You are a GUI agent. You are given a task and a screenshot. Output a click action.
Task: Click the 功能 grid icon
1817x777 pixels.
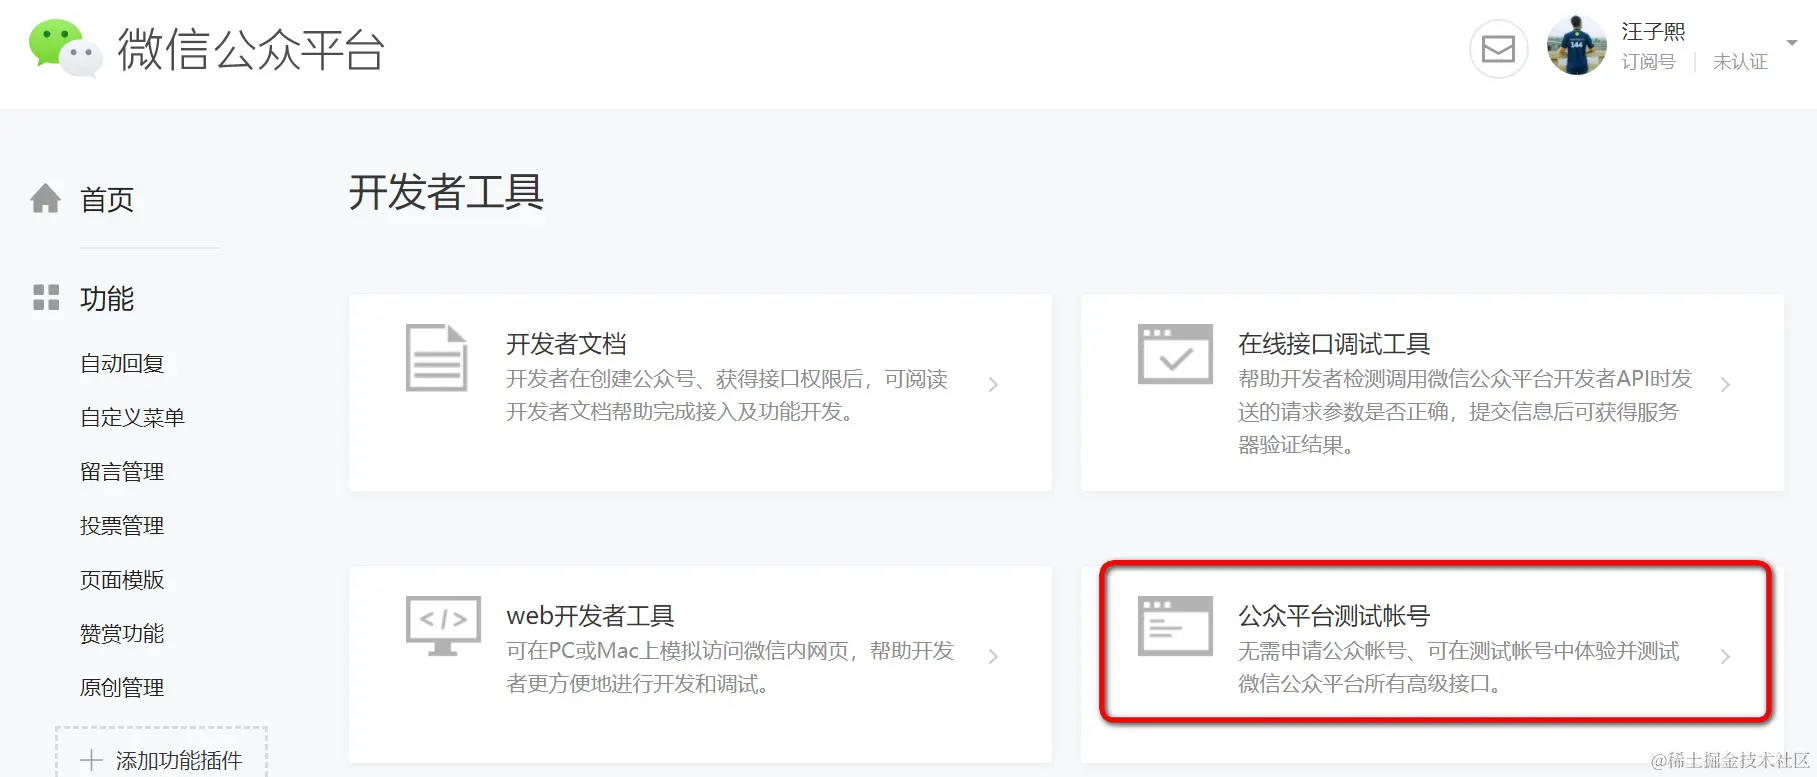point(46,297)
